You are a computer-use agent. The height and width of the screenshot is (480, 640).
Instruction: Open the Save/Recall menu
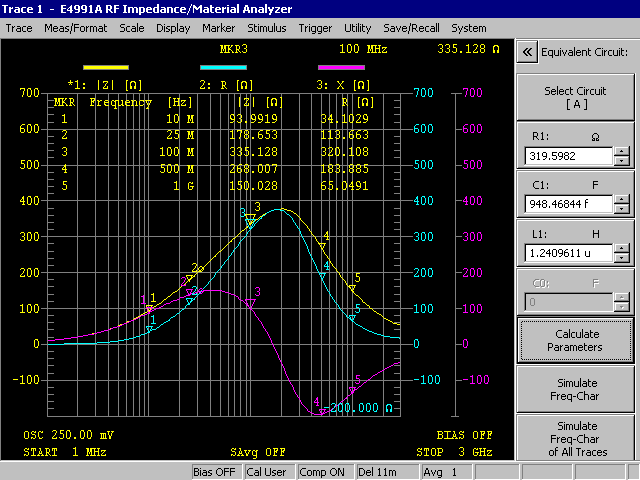coord(411,28)
